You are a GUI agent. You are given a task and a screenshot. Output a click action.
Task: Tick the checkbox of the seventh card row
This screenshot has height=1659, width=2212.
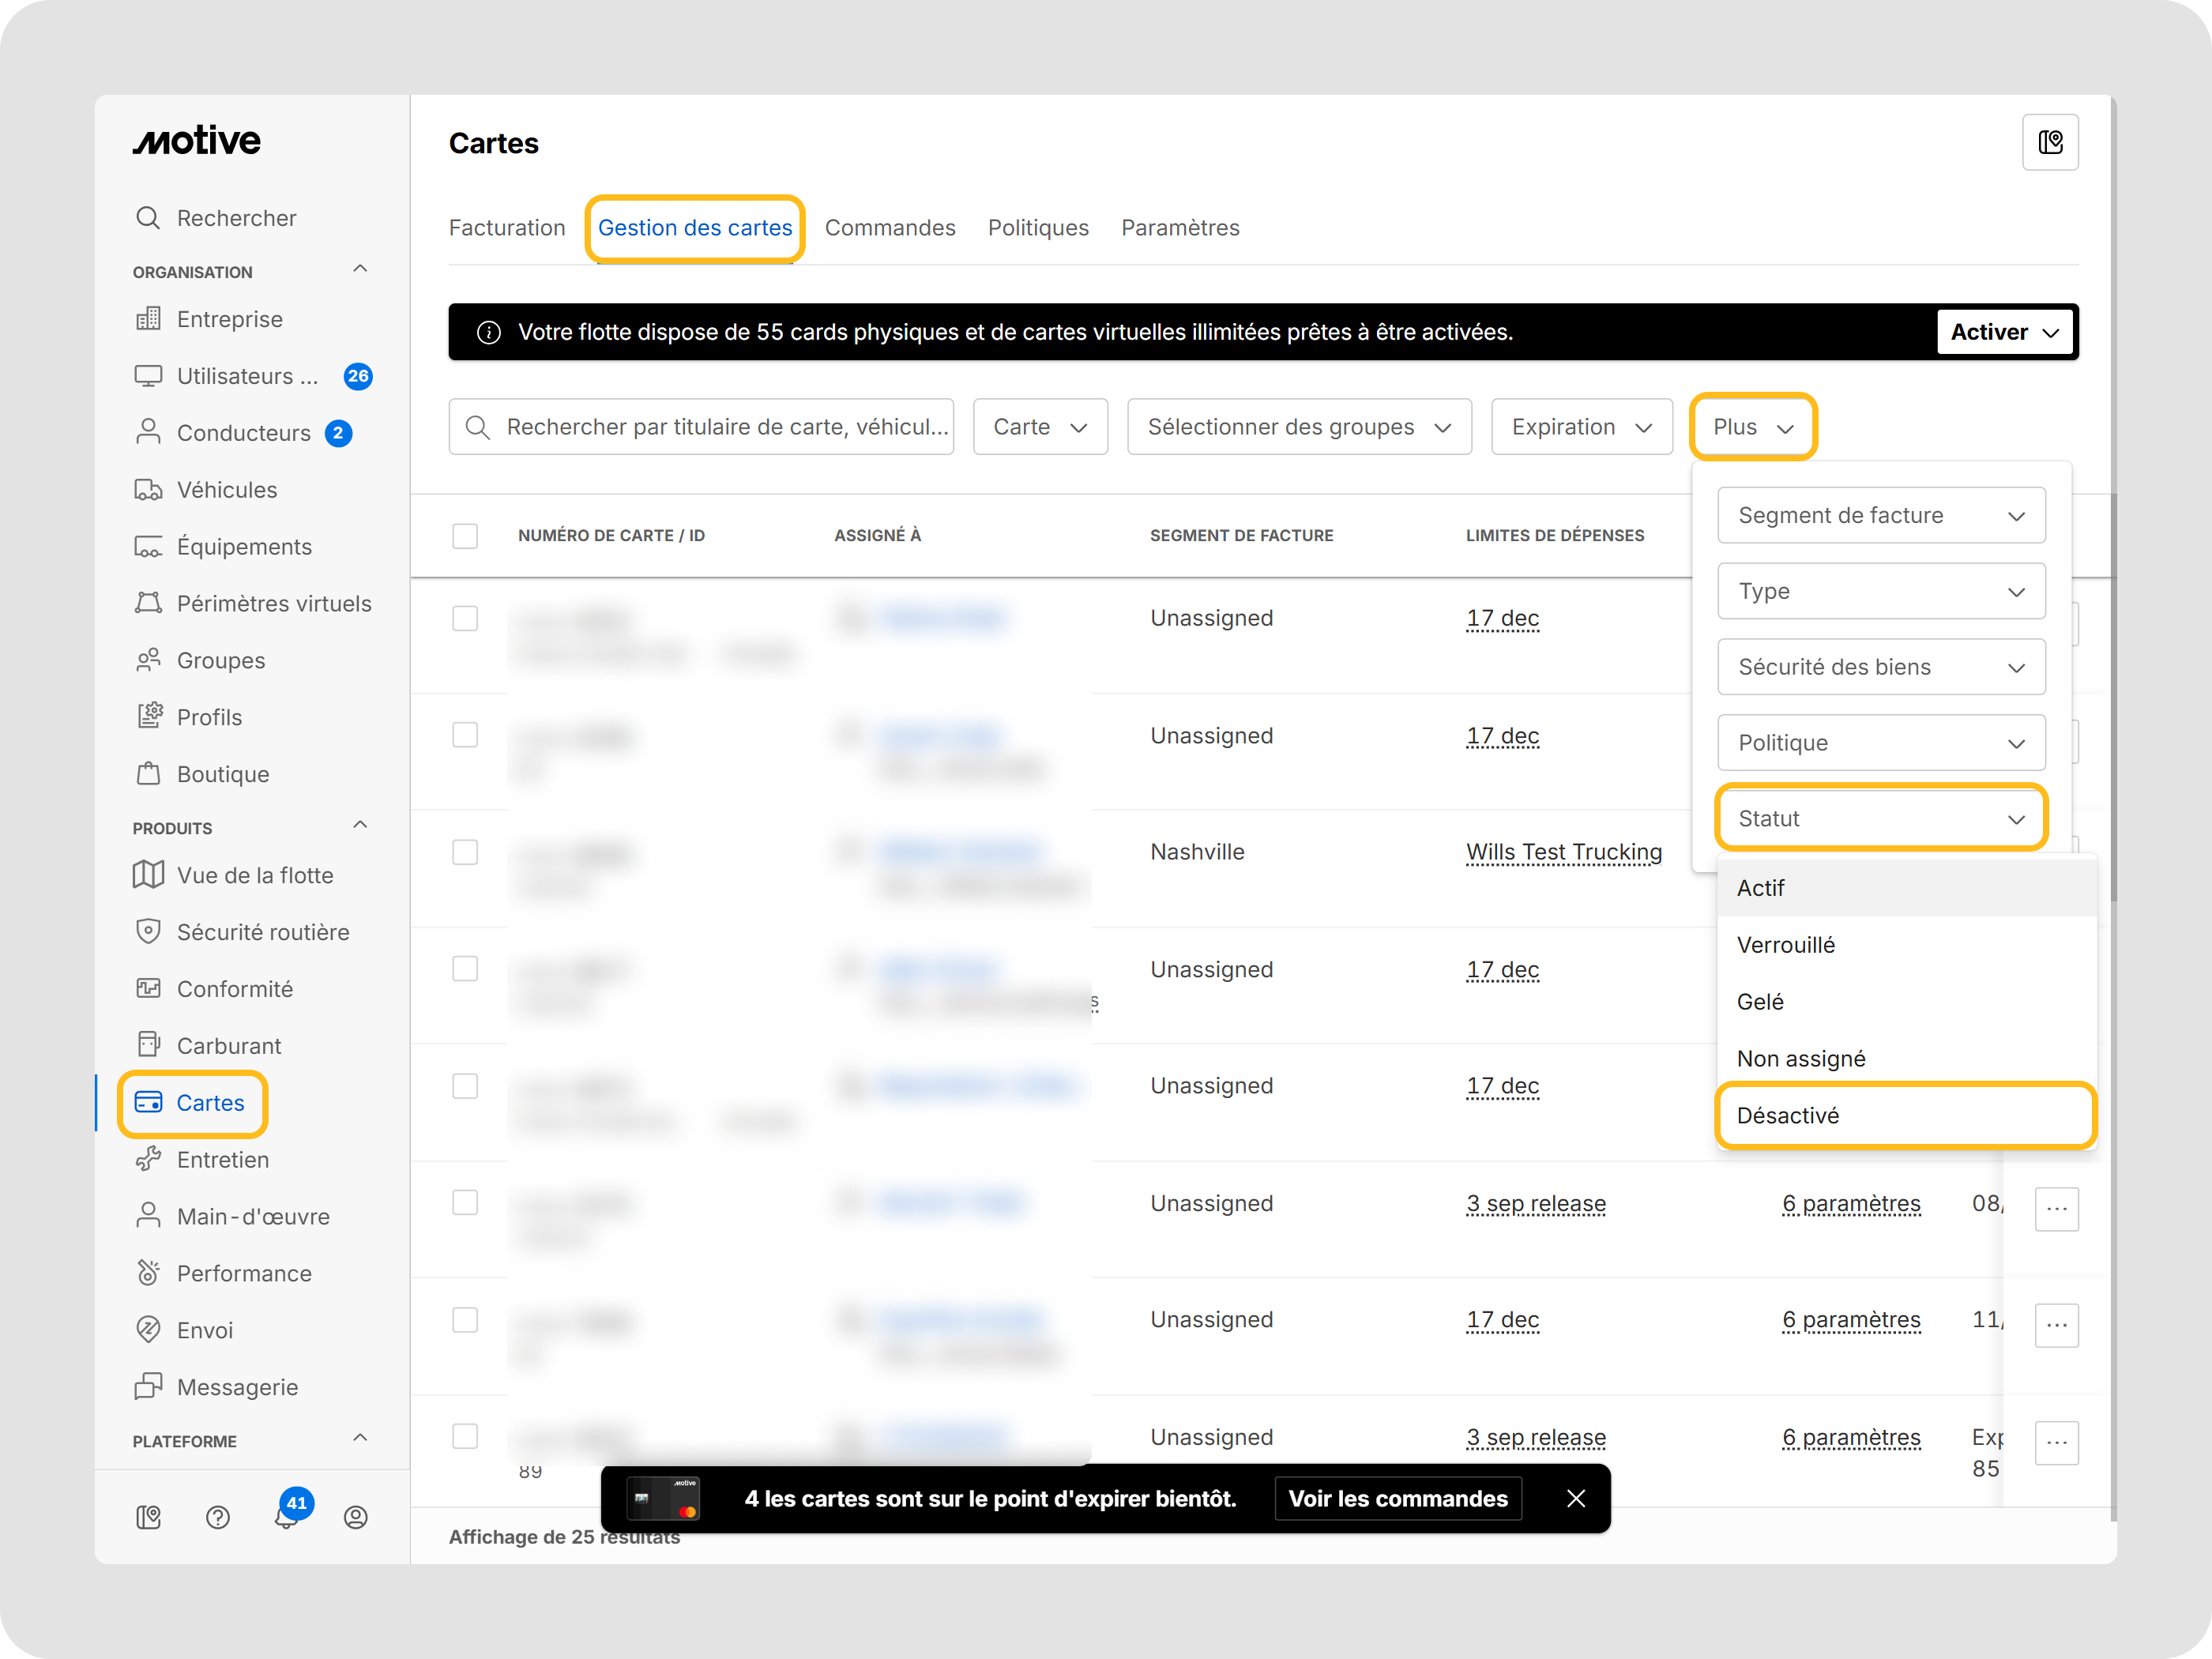(465, 1320)
